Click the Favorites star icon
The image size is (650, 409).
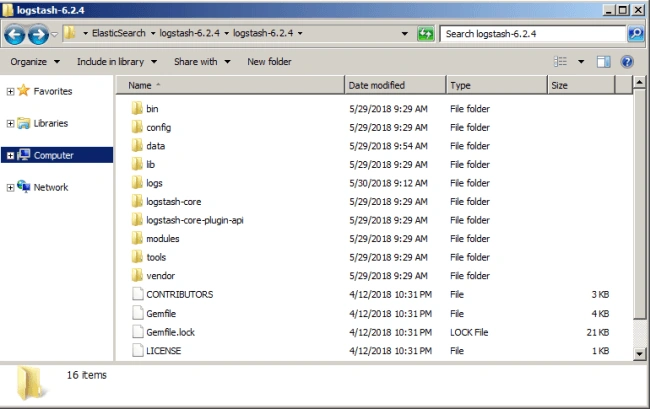pyautogui.click(x=24, y=90)
